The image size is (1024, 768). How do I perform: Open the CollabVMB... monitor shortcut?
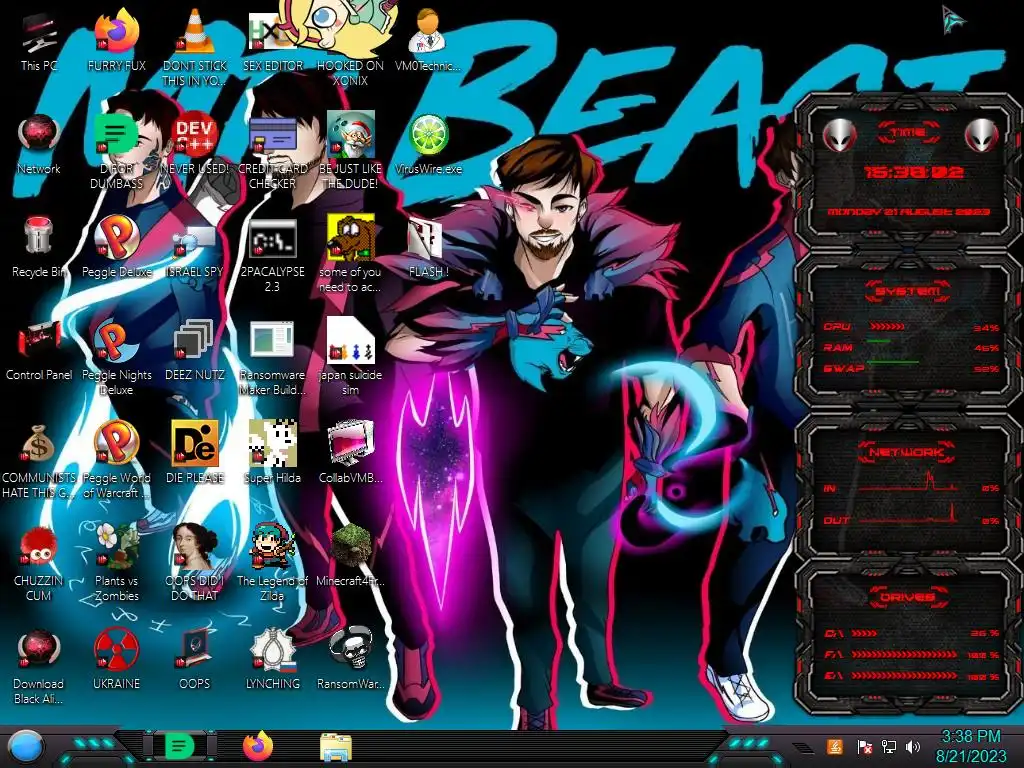click(350, 443)
